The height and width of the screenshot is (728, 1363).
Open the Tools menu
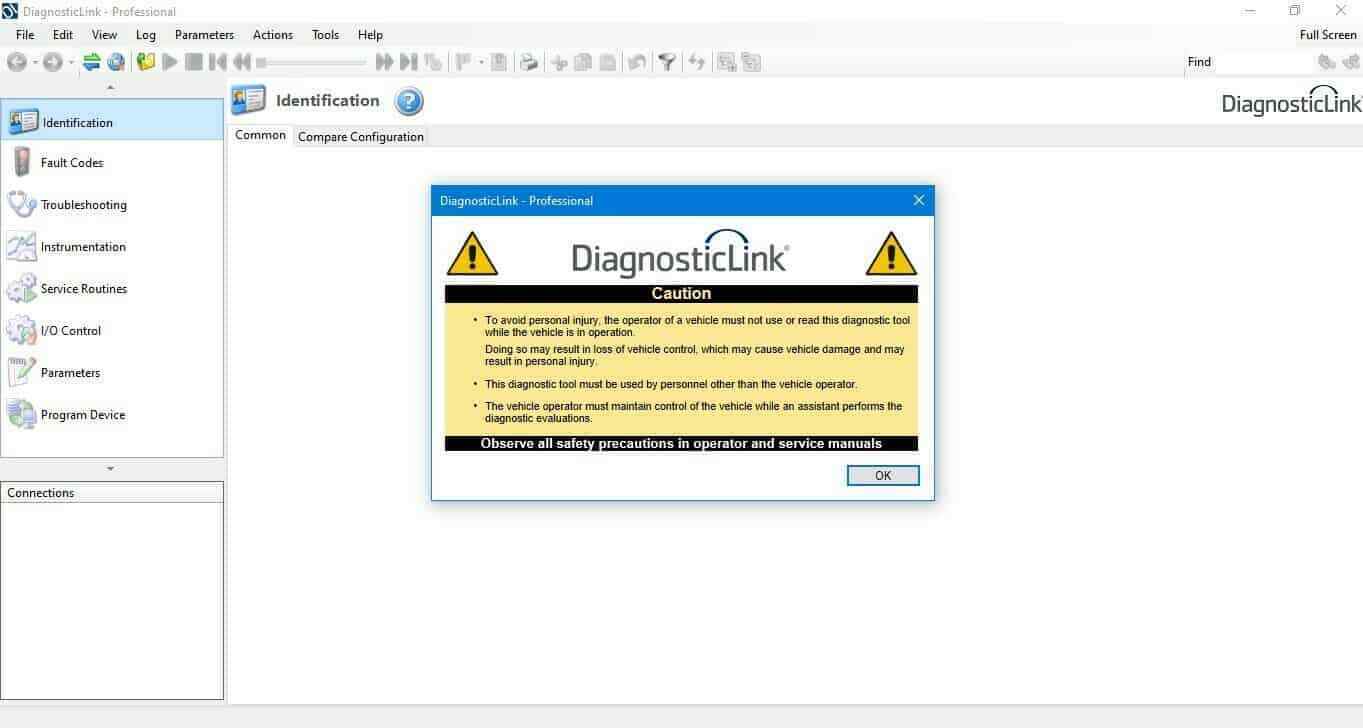(x=325, y=34)
